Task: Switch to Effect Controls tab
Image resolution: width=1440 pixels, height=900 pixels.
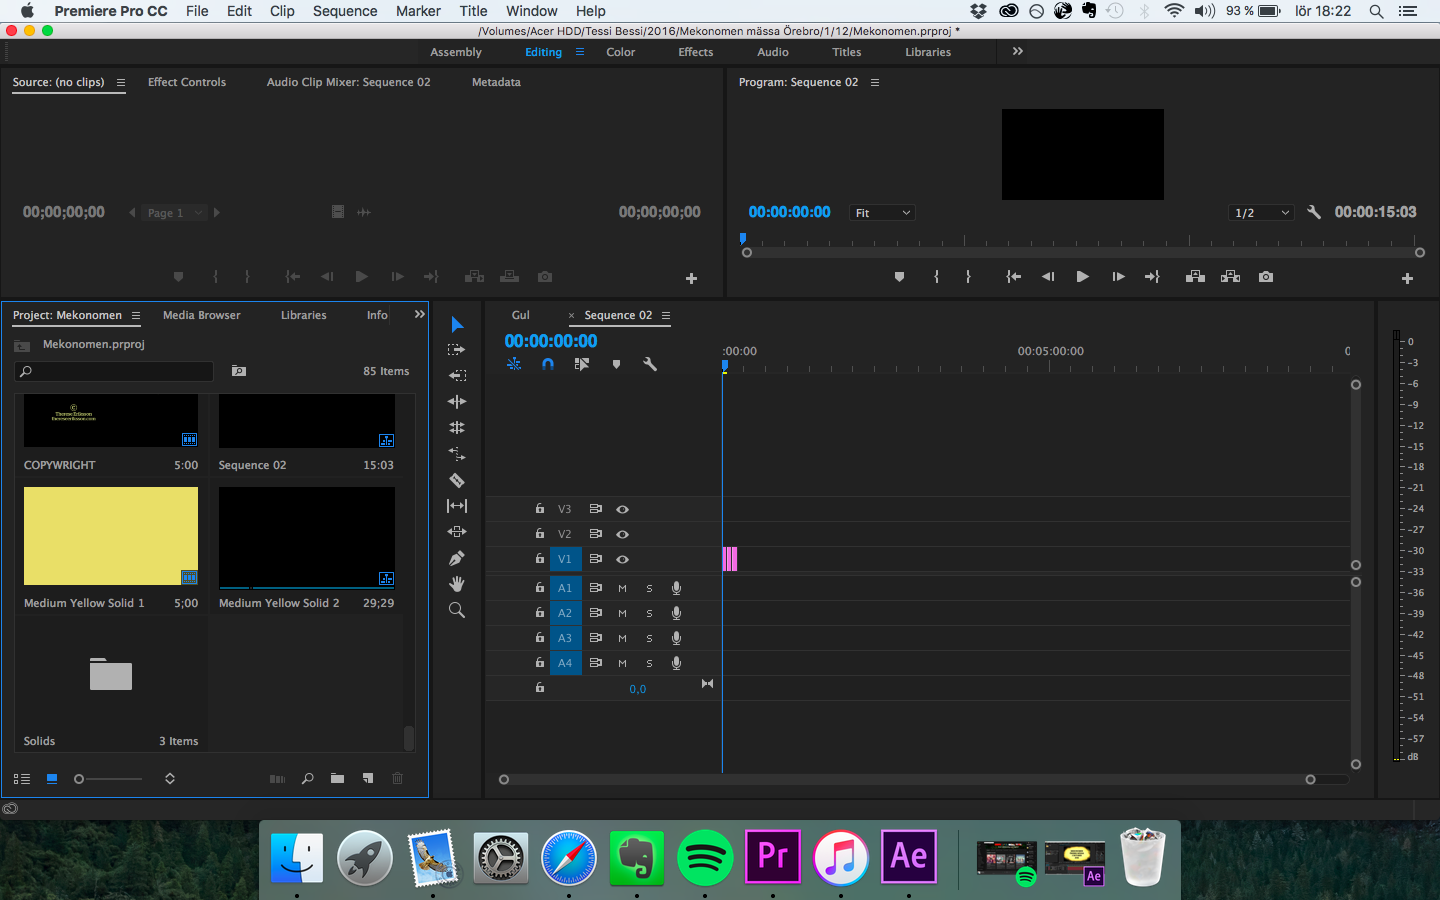Action: [187, 82]
